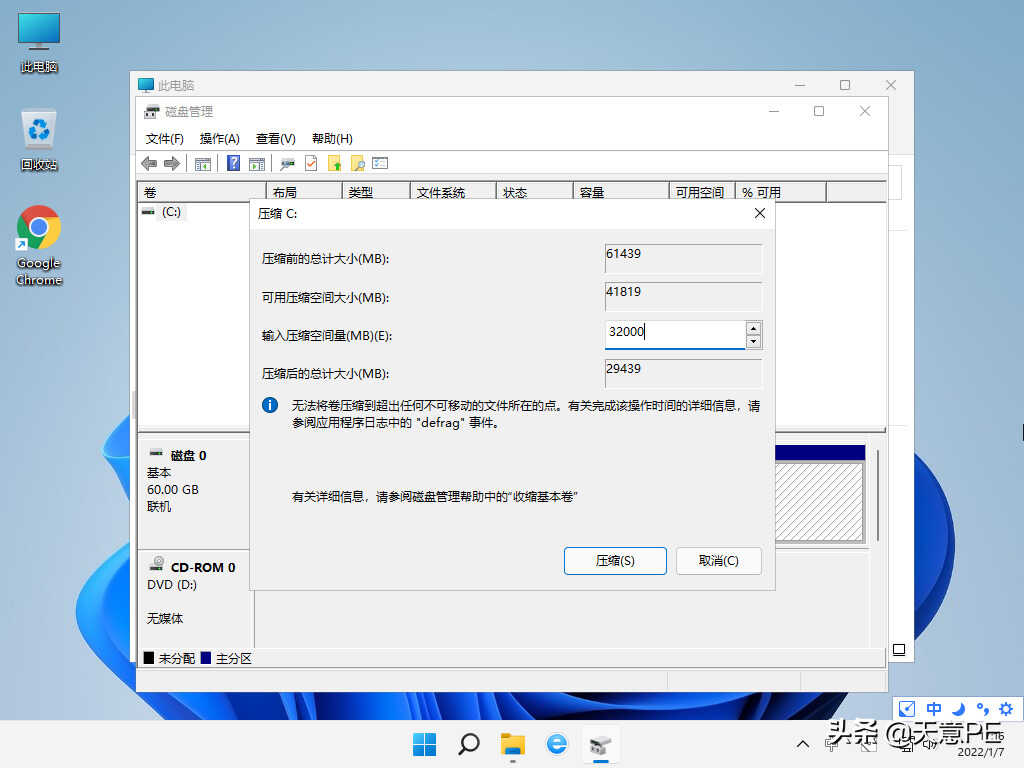Click the Forward arrow in Disk Management toolbar
The height and width of the screenshot is (768, 1024).
pos(171,163)
